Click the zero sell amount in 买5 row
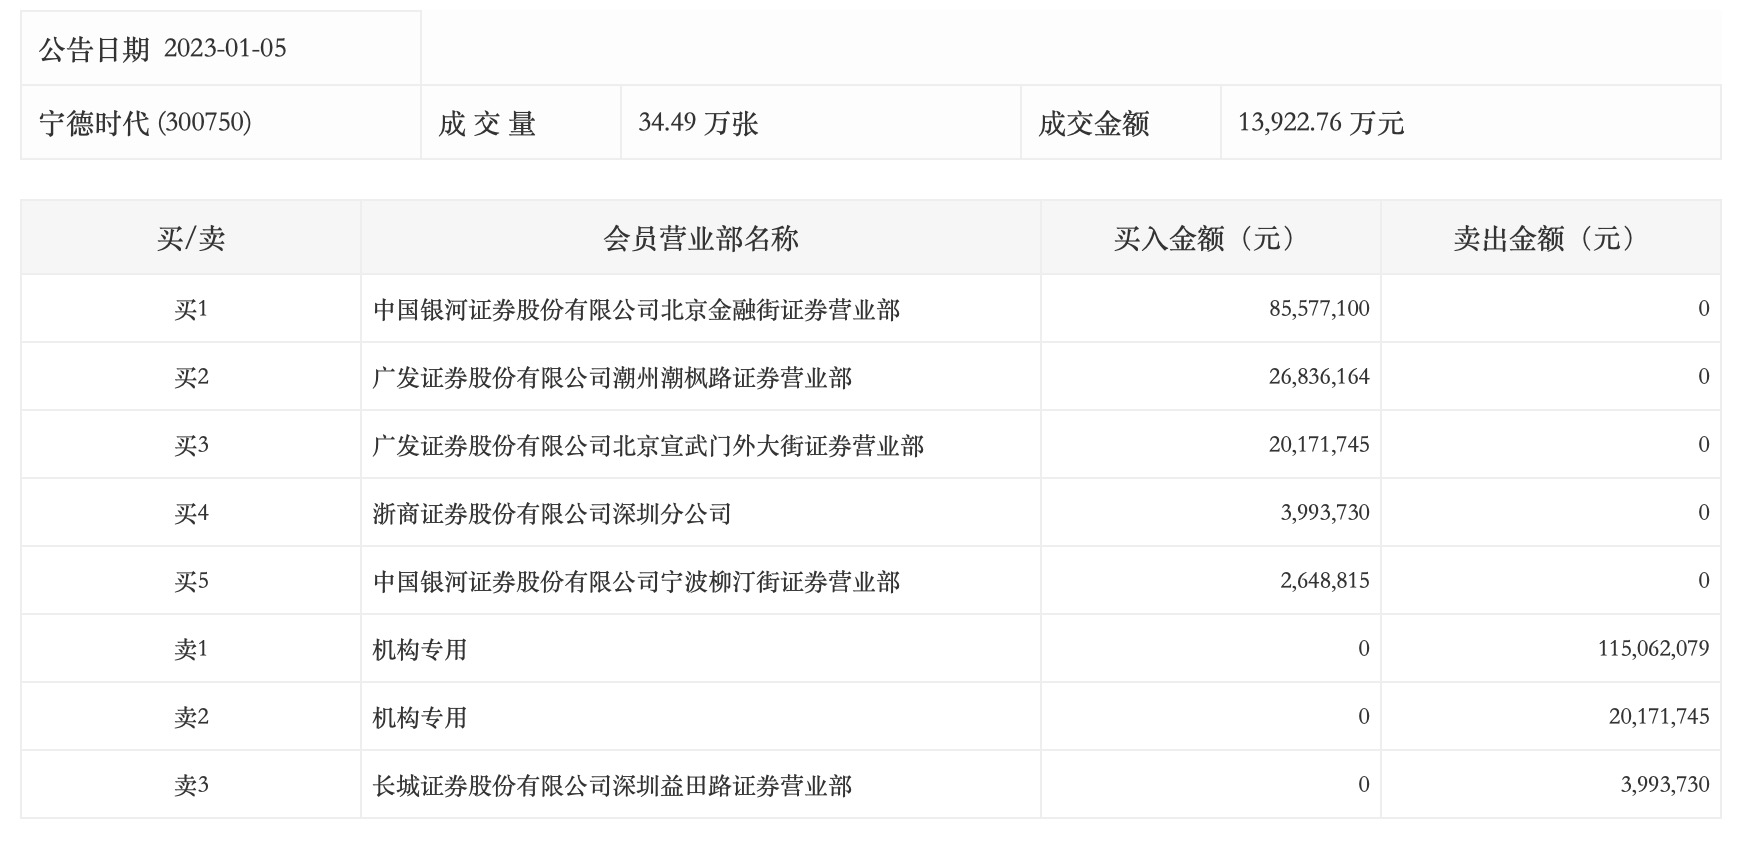Screen dimensions: 1748x844 (x=1704, y=581)
